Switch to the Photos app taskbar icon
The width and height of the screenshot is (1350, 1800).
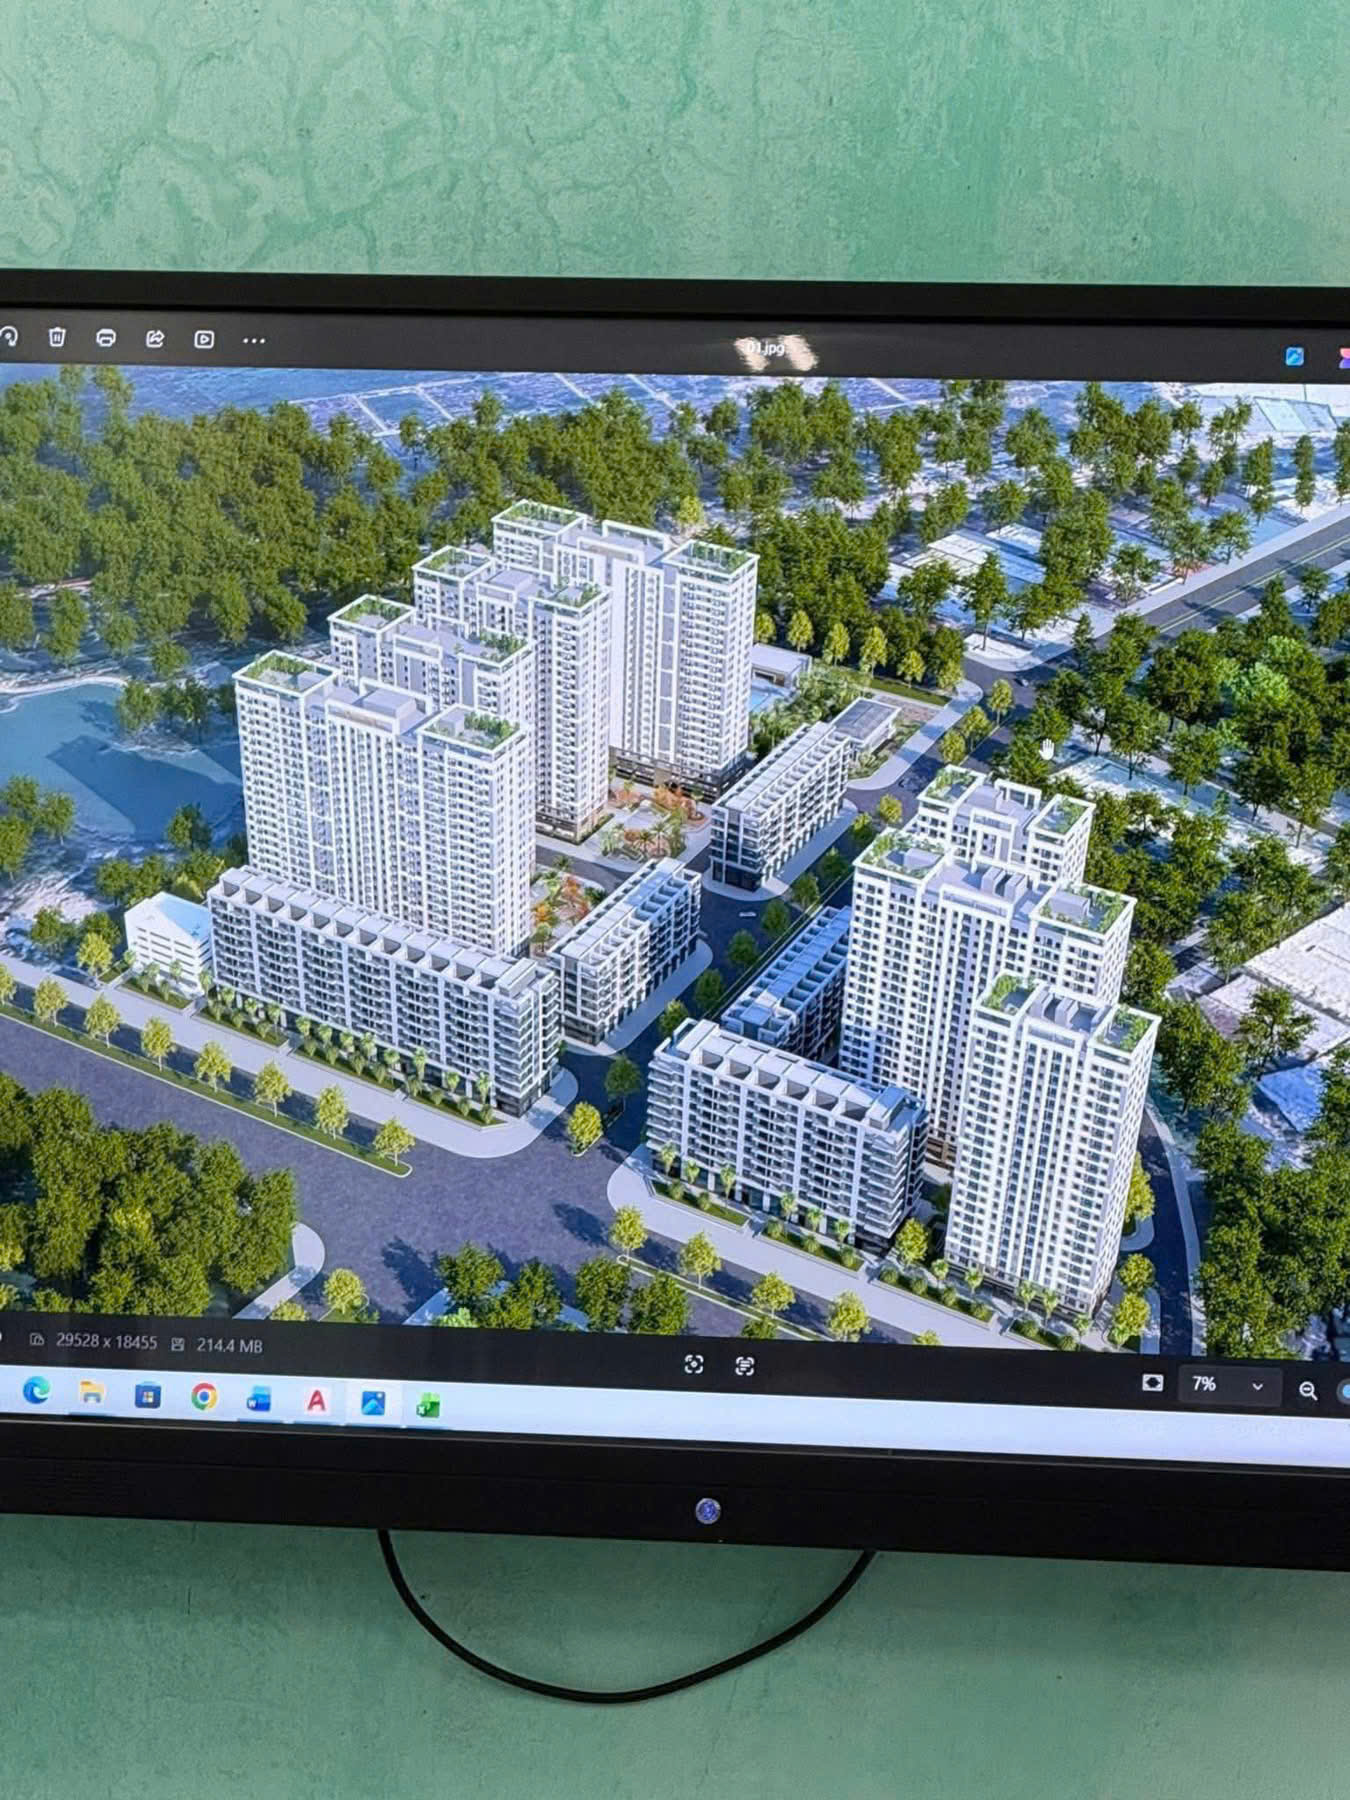[373, 1402]
